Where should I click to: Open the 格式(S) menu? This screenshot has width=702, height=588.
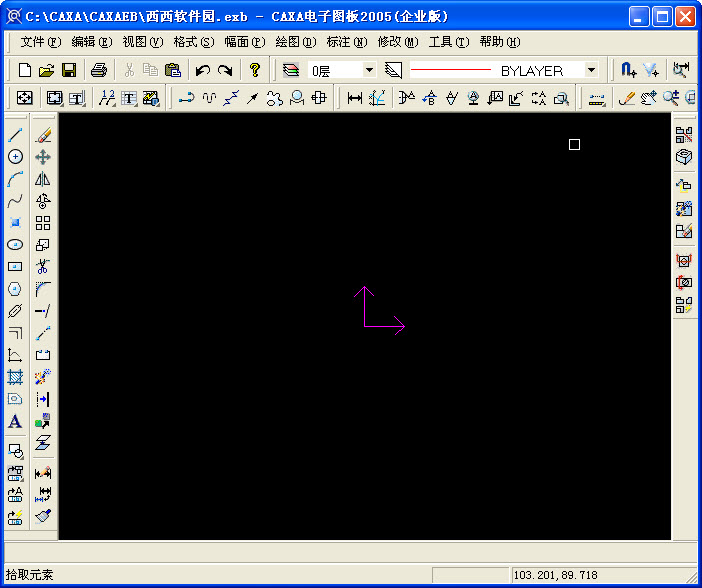[x=194, y=42]
